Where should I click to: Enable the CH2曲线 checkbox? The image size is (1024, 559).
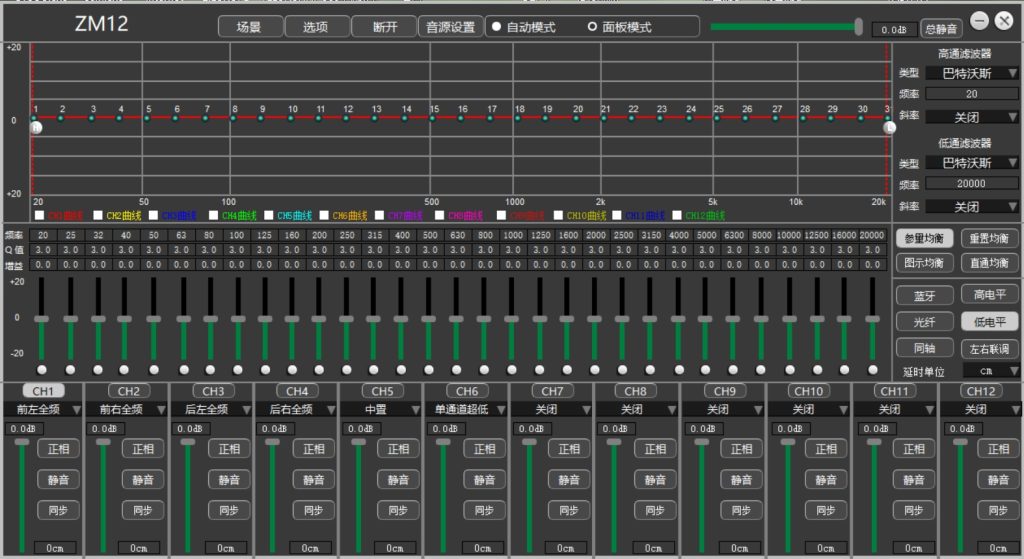coord(98,215)
